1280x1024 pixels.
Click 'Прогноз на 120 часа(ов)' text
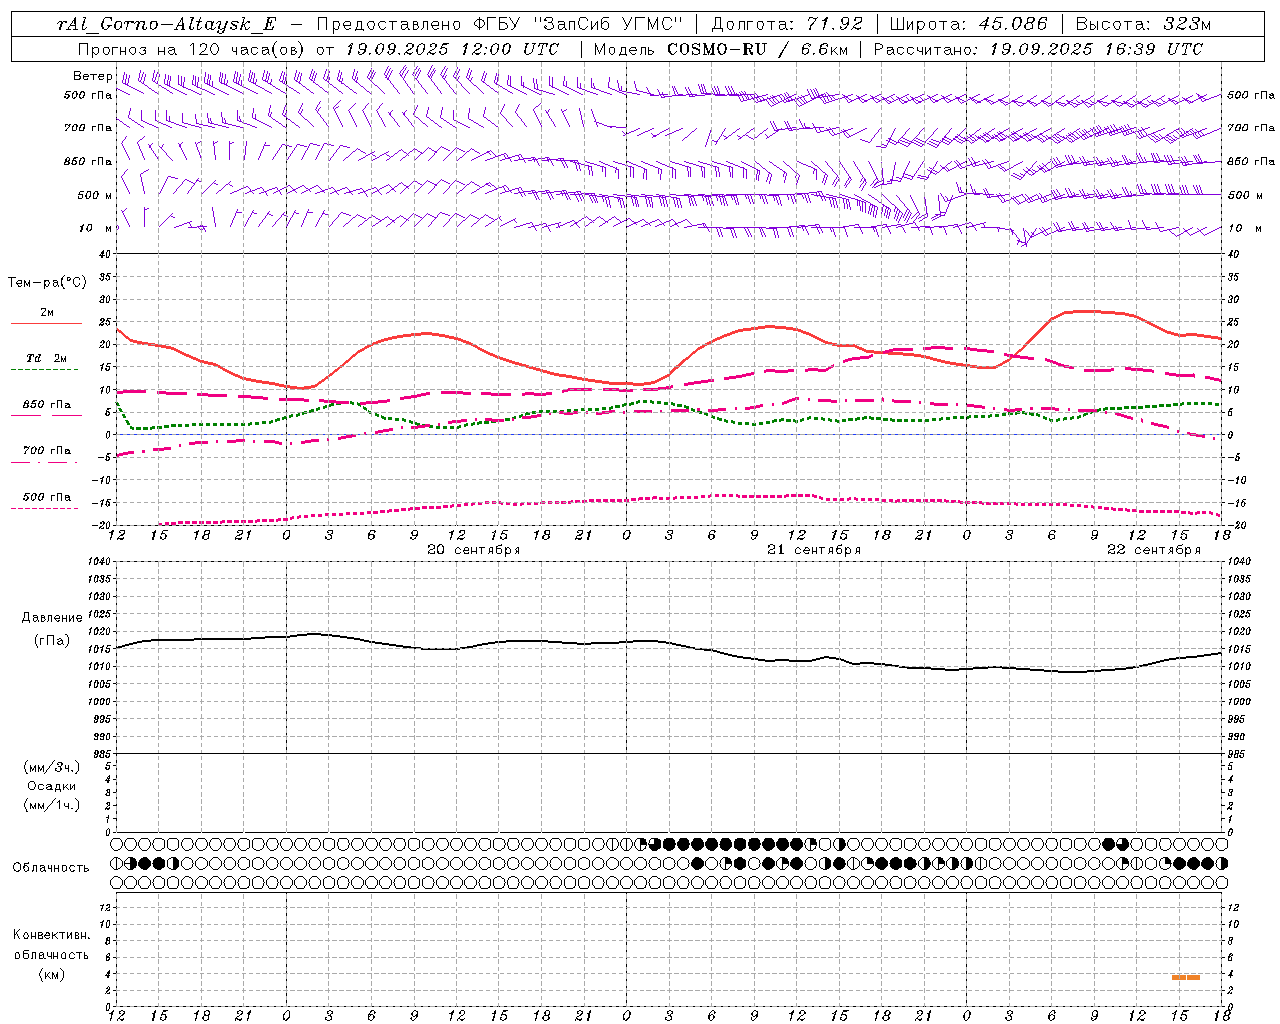tap(192, 49)
